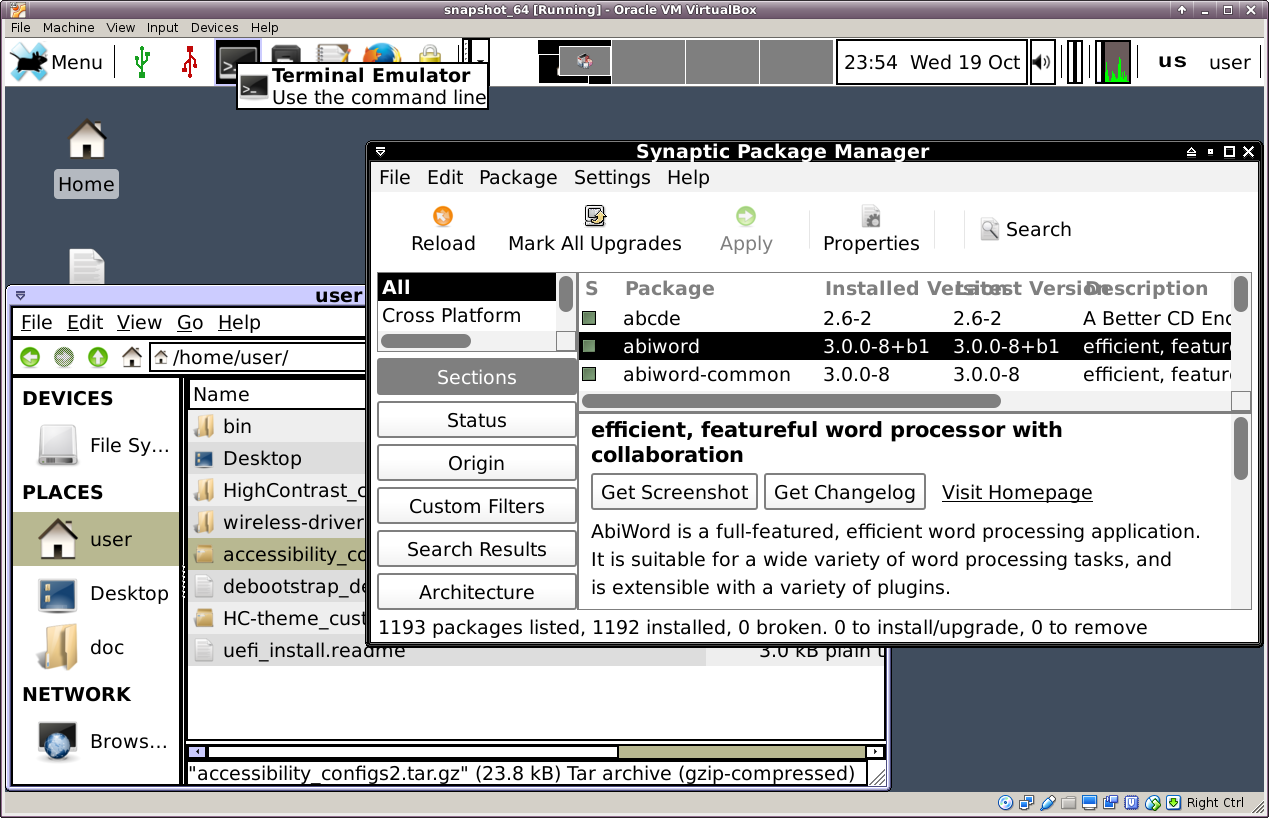Click status box of abcde package
This screenshot has width=1269, height=818.
click(590, 319)
